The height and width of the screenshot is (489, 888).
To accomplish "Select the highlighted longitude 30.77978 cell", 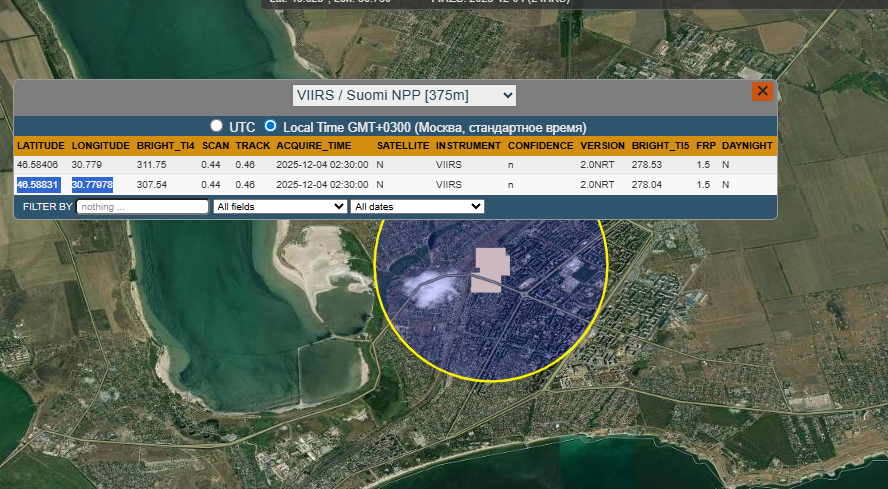I will coord(92,185).
